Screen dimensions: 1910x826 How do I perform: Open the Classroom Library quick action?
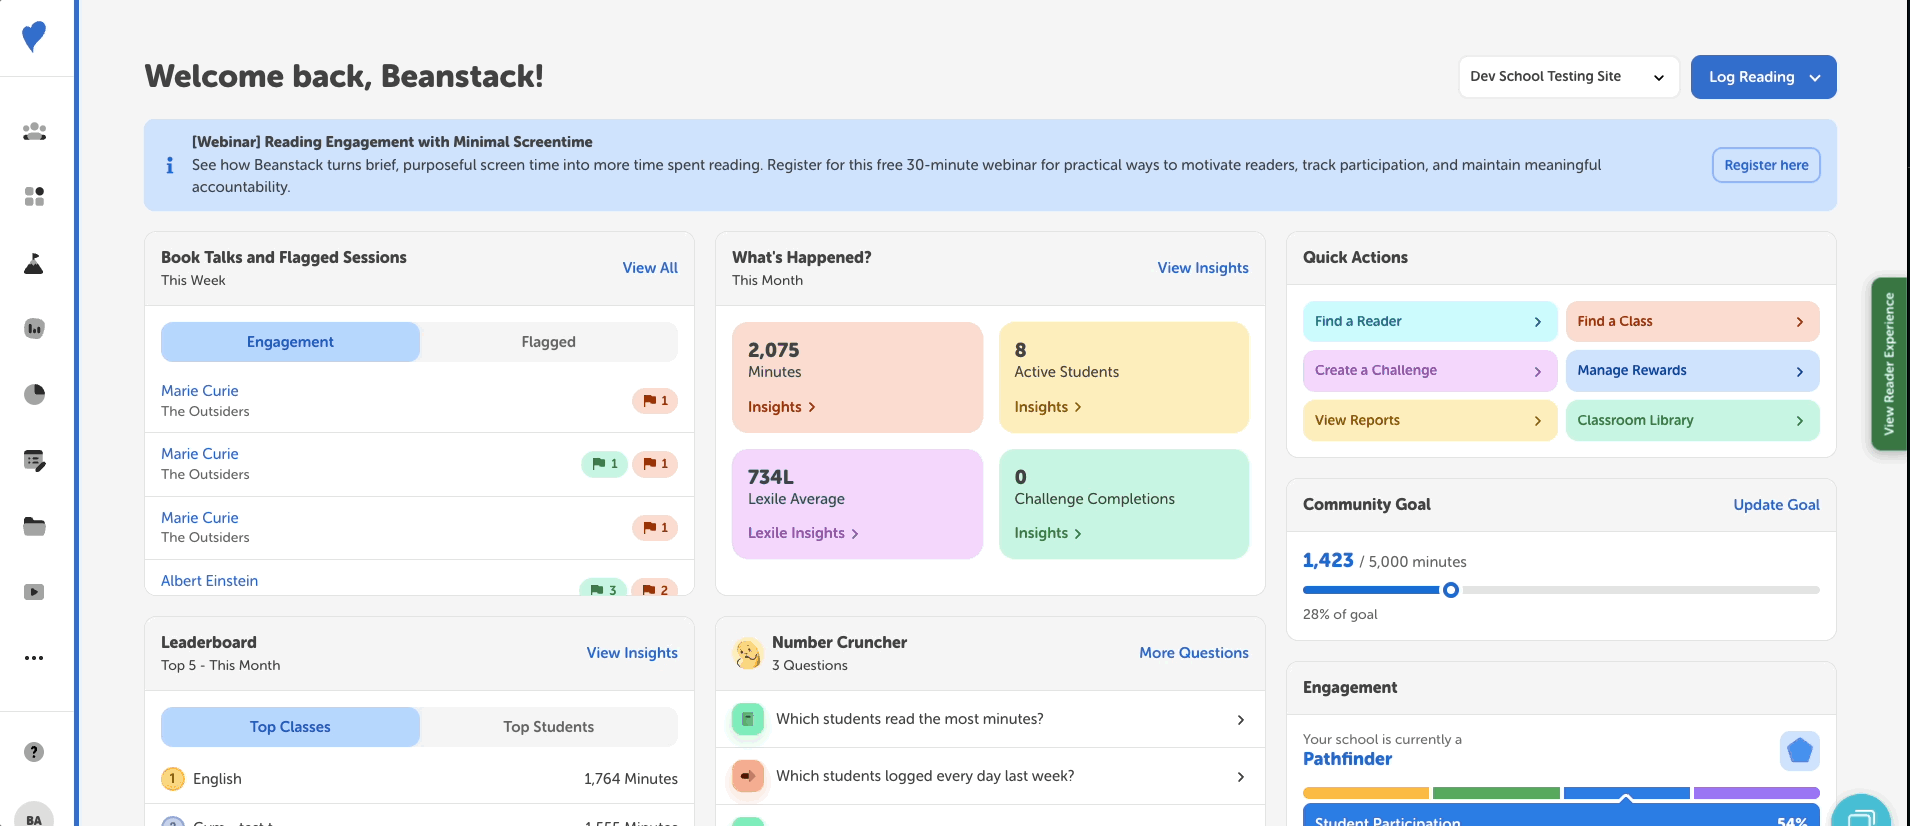(x=1692, y=420)
